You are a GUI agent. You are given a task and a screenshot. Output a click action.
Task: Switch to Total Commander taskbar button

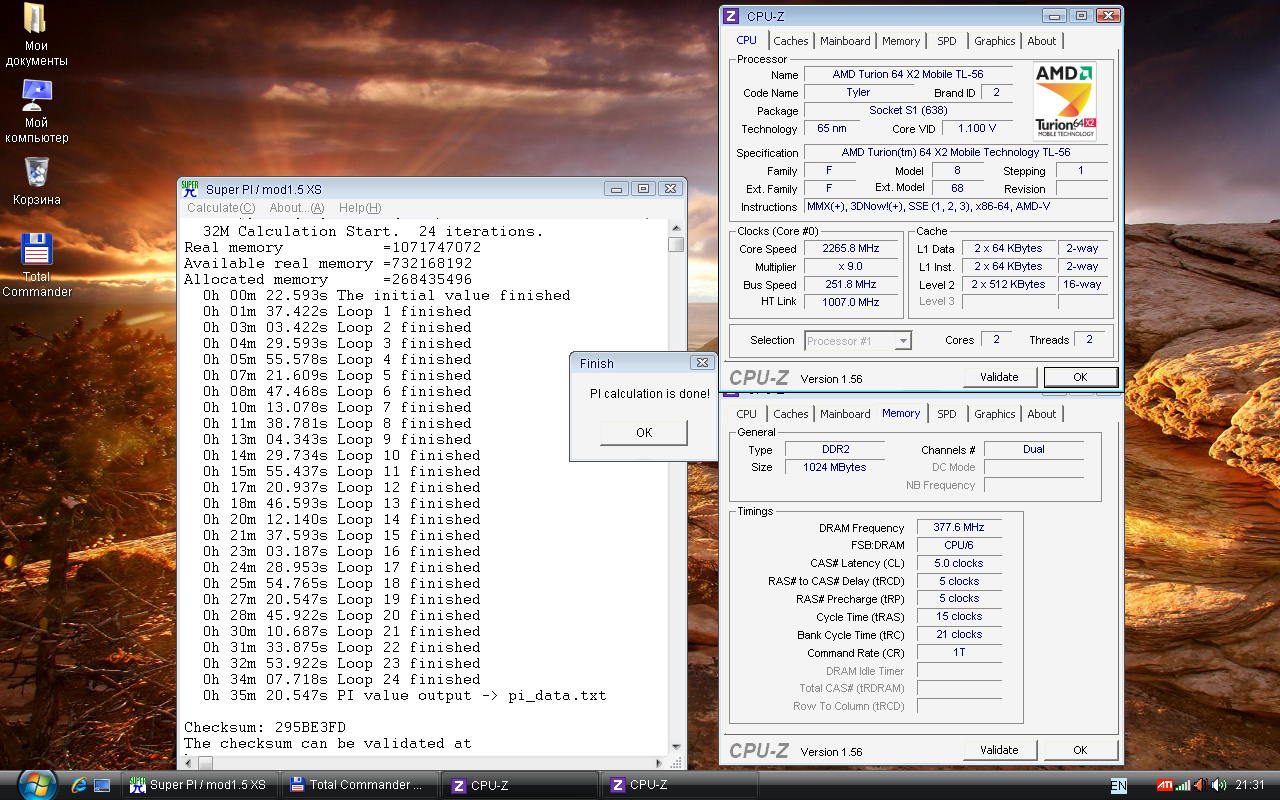[x=360, y=785]
